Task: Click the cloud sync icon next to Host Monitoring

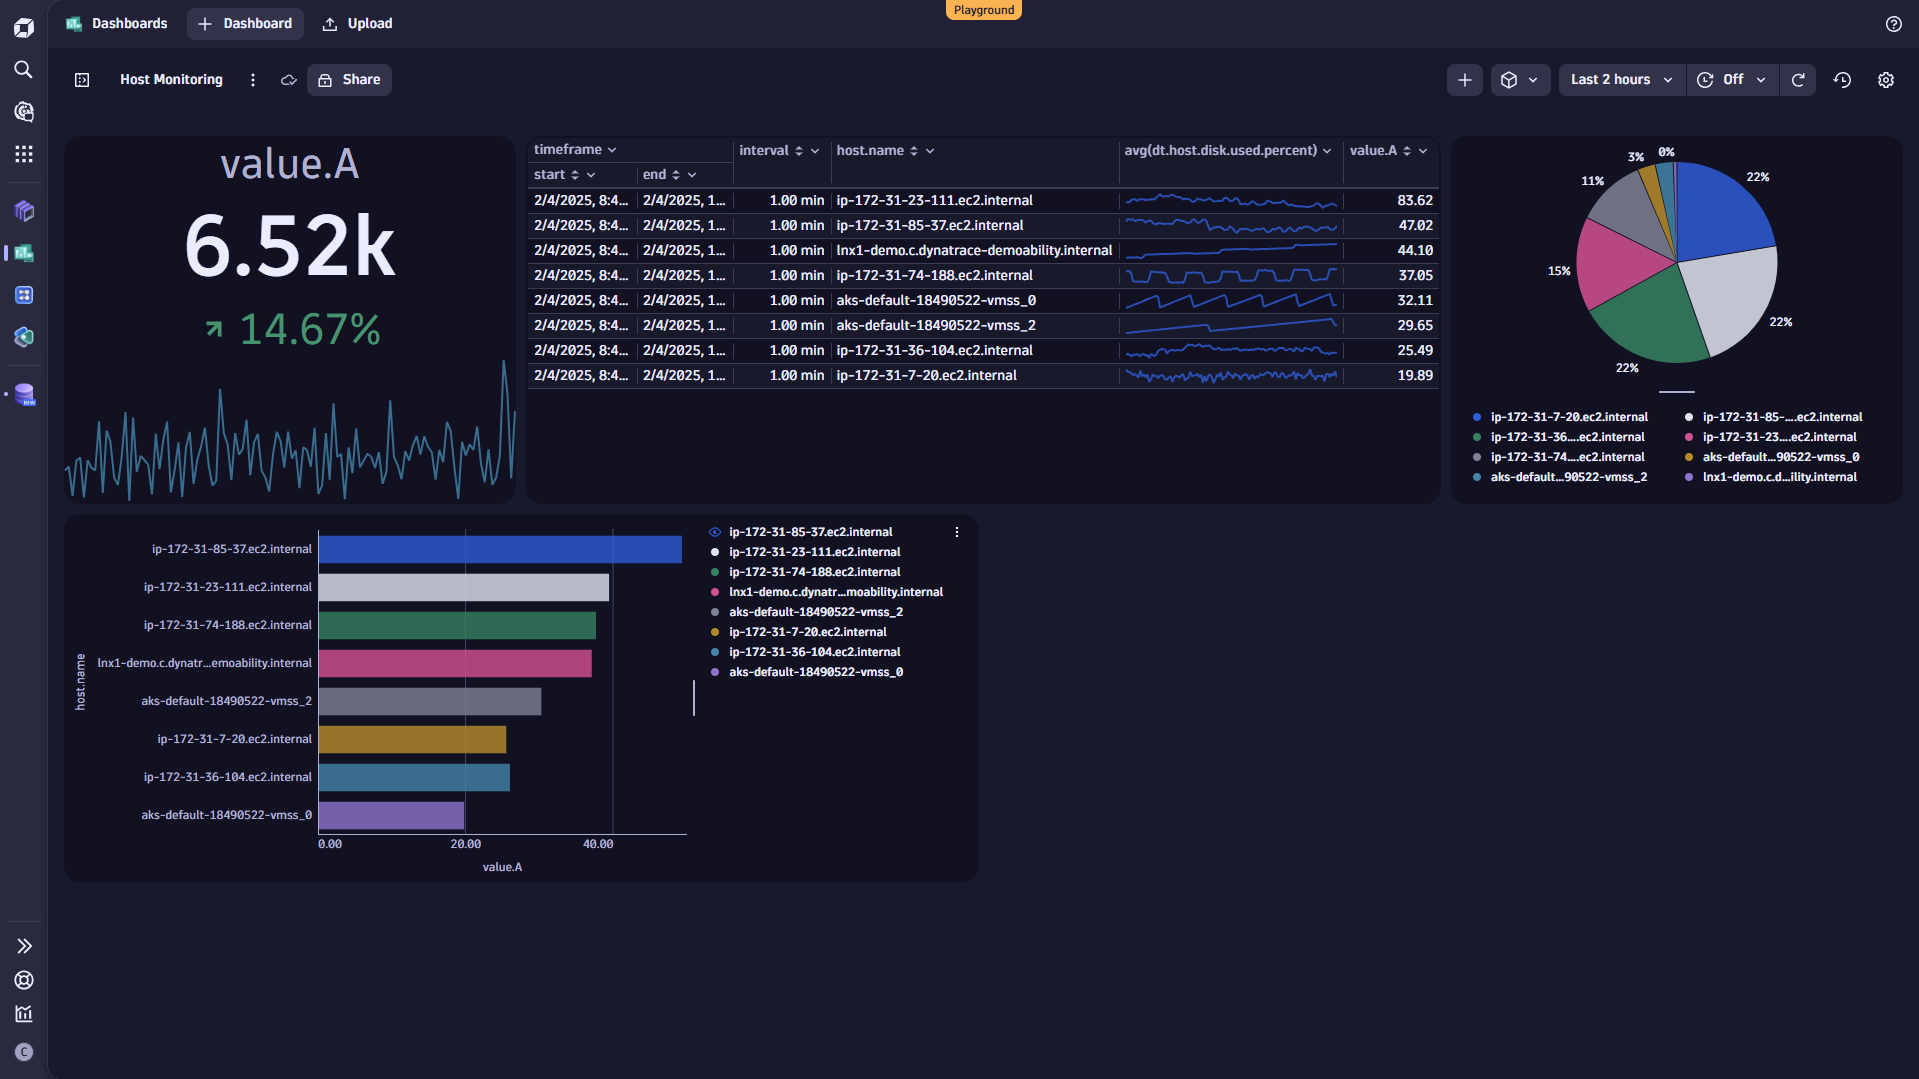Action: click(x=288, y=79)
